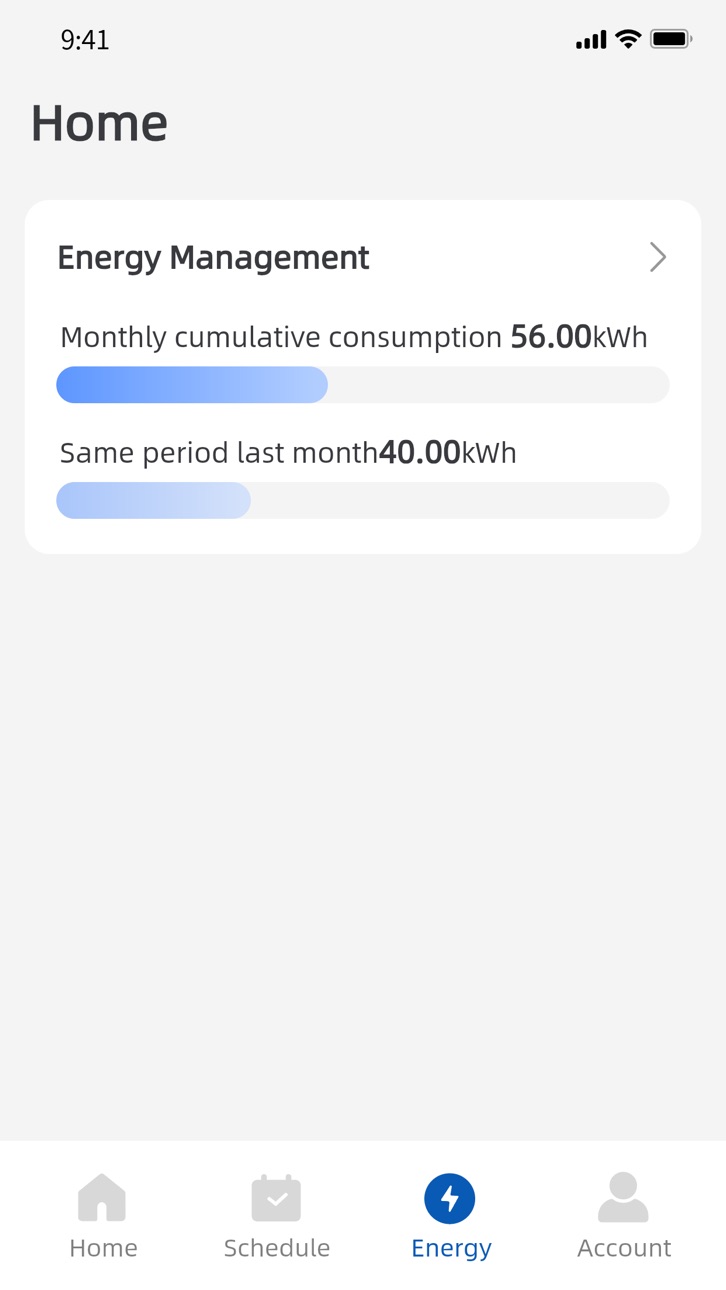
Task: Check the battery status icon
Action: tap(671, 40)
